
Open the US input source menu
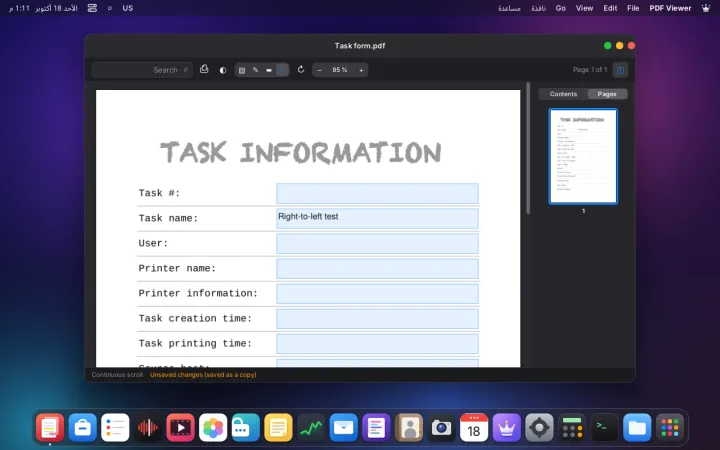click(x=128, y=8)
